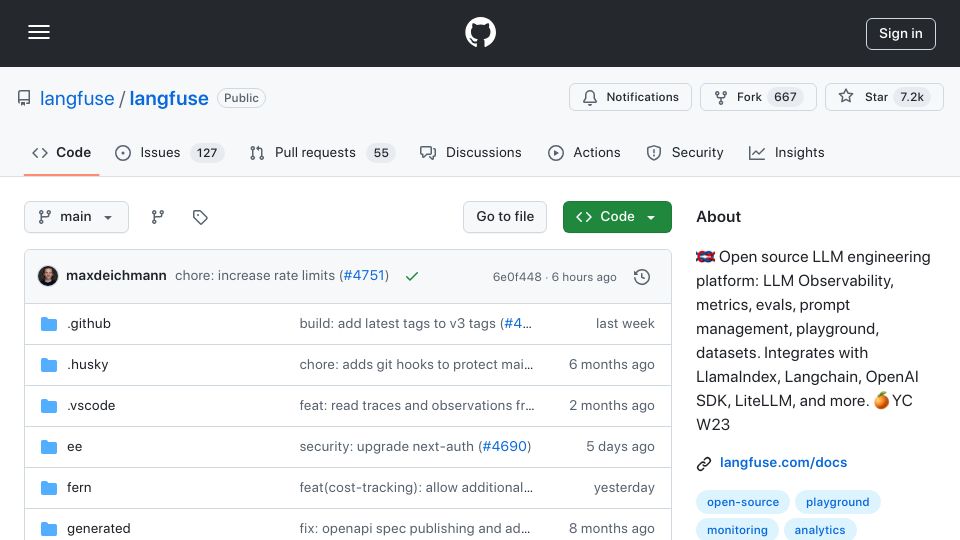Click folder icon next to .github
This screenshot has width=960, height=540.
(x=49, y=324)
